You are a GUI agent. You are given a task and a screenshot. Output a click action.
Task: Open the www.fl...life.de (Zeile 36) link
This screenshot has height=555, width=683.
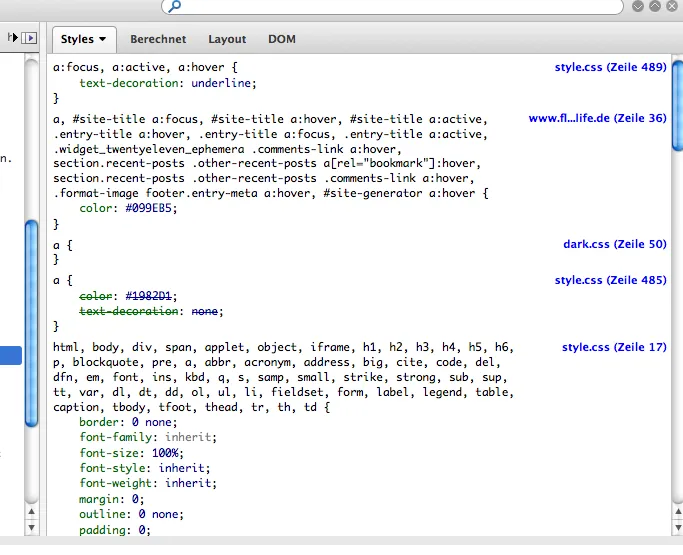(598, 118)
